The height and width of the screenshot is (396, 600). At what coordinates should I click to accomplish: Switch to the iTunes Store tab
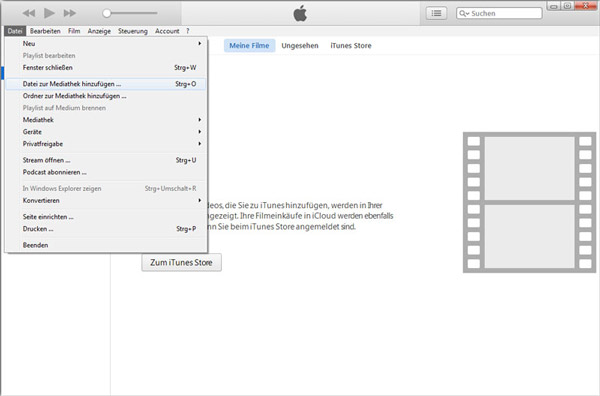click(x=351, y=46)
